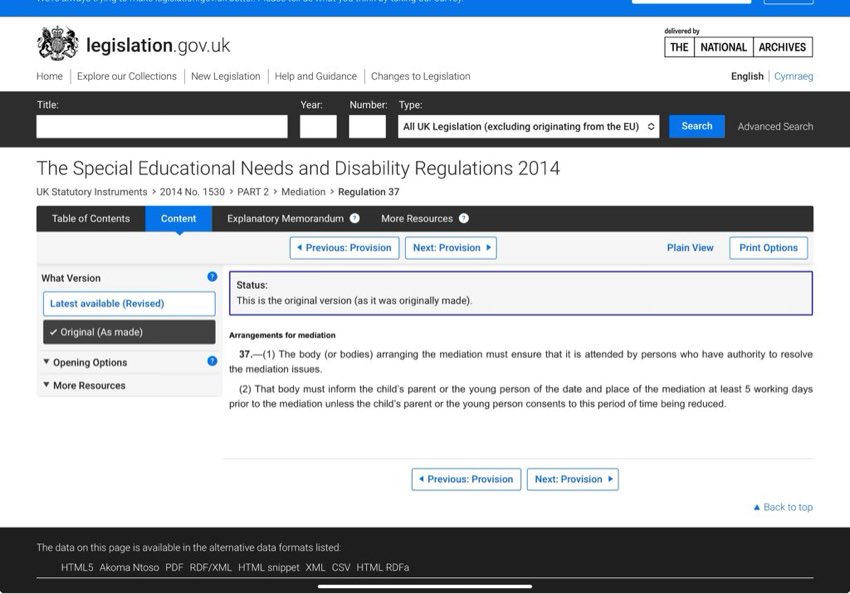Open the HTML RDFa format

tap(383, 567)
